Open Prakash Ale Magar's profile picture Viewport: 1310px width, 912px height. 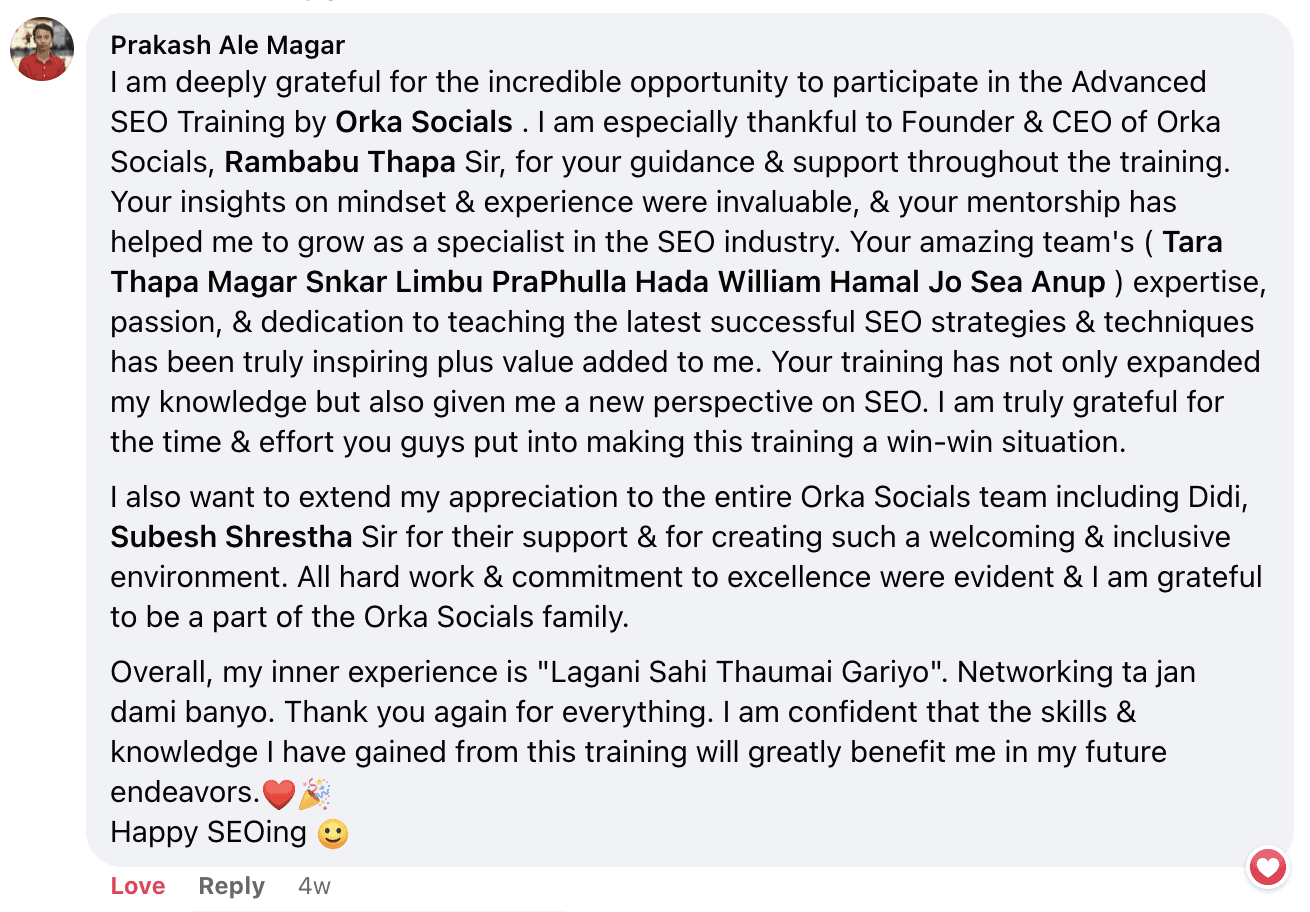pyautogui.click(x=42, y=49)
